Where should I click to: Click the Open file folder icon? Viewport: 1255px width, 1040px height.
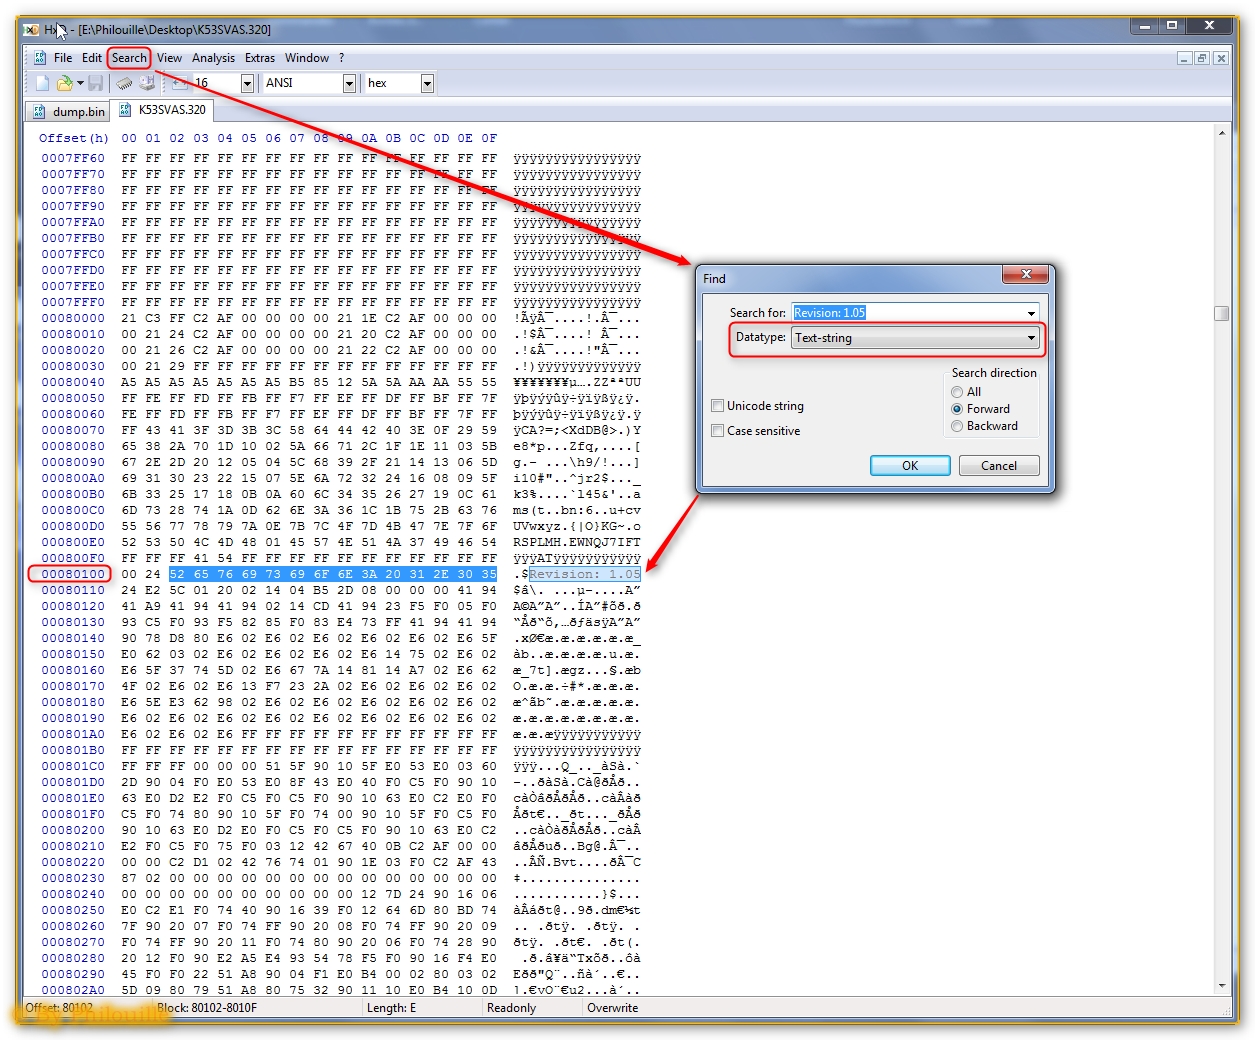point(65,83)
